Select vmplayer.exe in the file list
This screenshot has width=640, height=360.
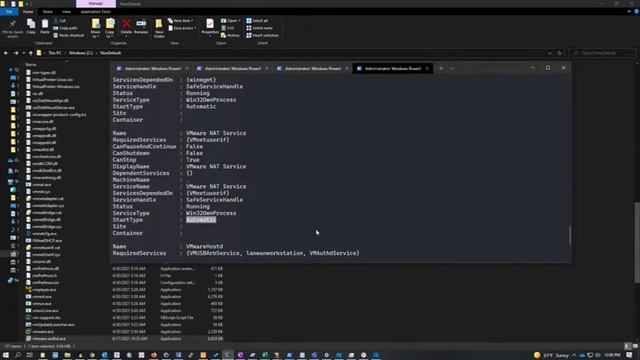(x=44, y=290)
